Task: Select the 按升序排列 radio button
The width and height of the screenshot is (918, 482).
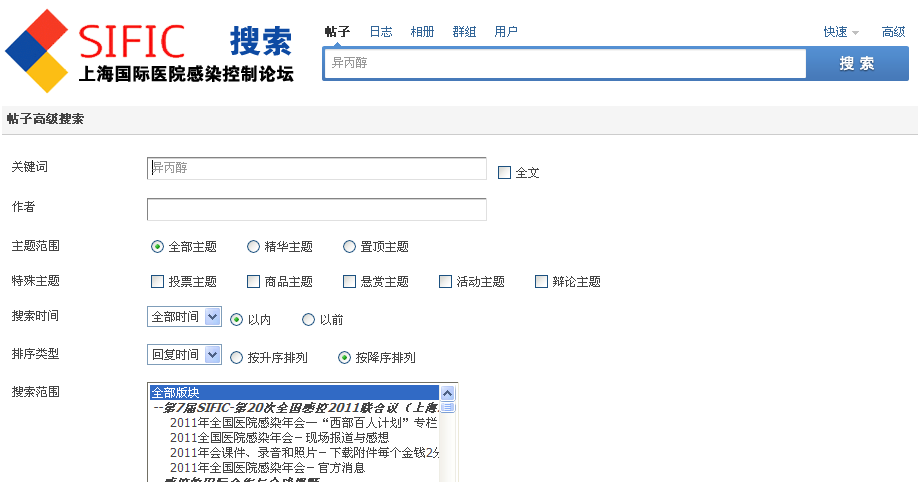Action: coord(237,357)
